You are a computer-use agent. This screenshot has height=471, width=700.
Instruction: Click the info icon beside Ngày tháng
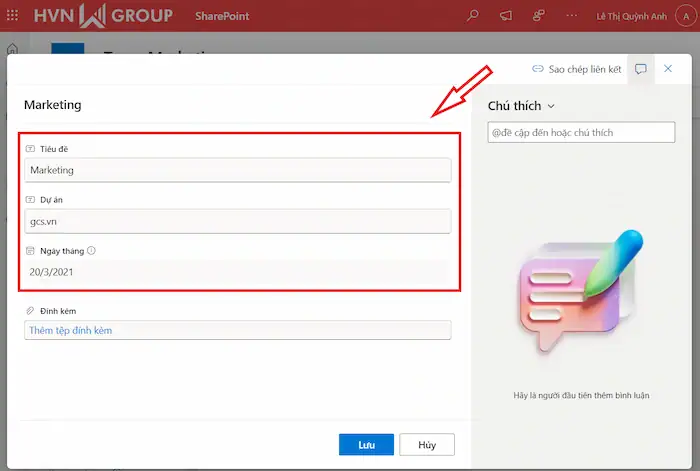pyautogui.click(x=91, y=251)
